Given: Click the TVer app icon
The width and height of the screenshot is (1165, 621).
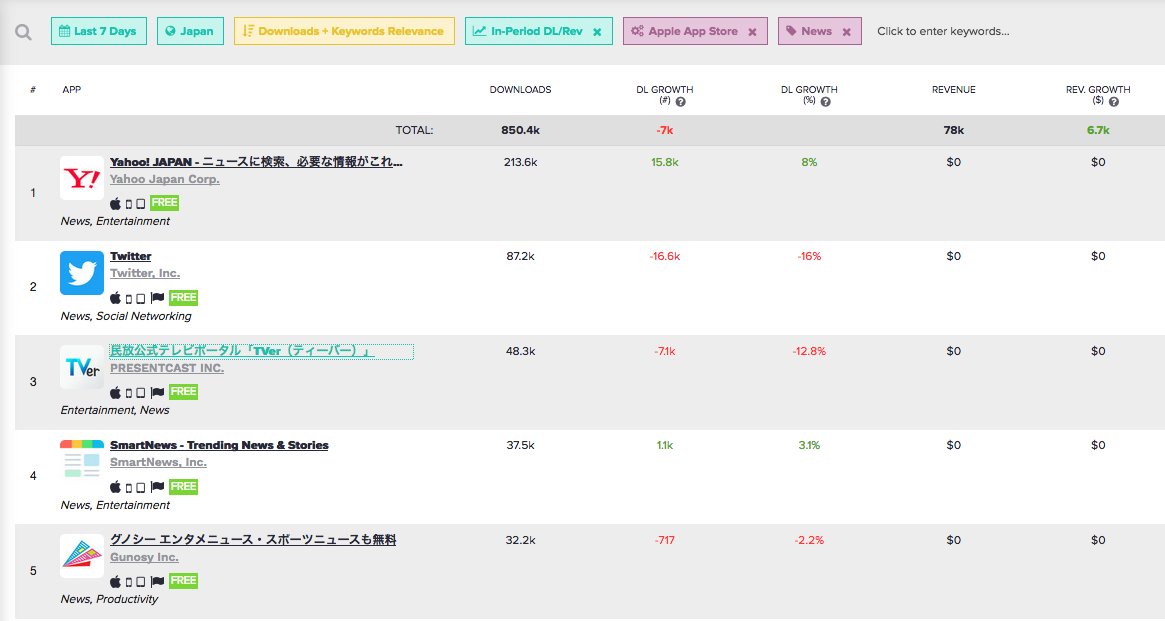Looking at the screenshot, I should coord(82,367).
